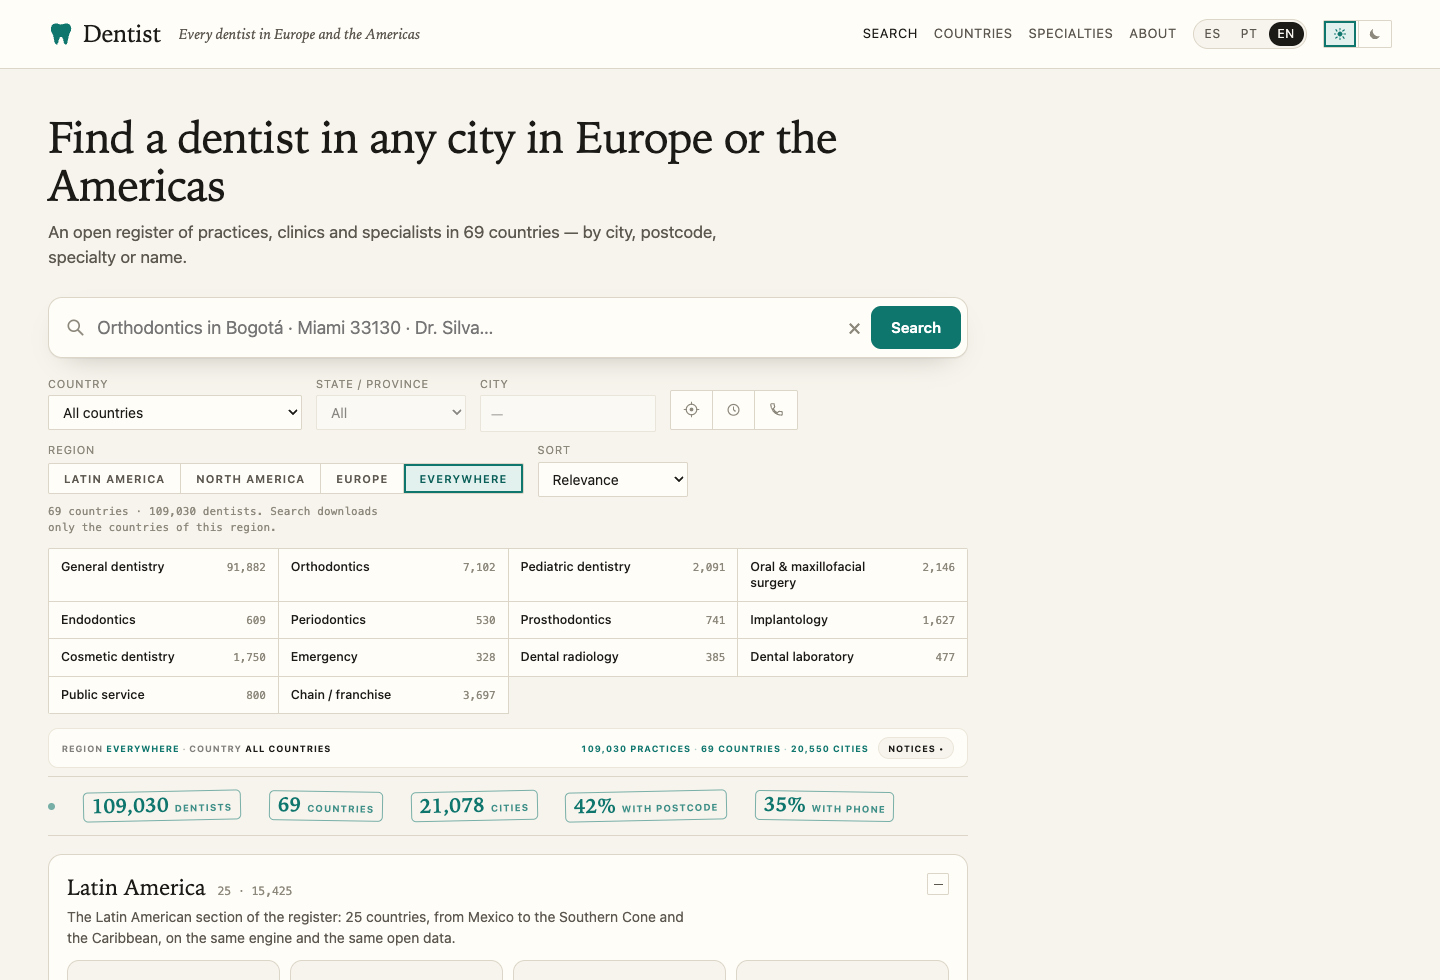Filter by Orthodontics specialty
Image resolution: width=1440 pixels, height=980 pixels.
[x=393, y=575]
